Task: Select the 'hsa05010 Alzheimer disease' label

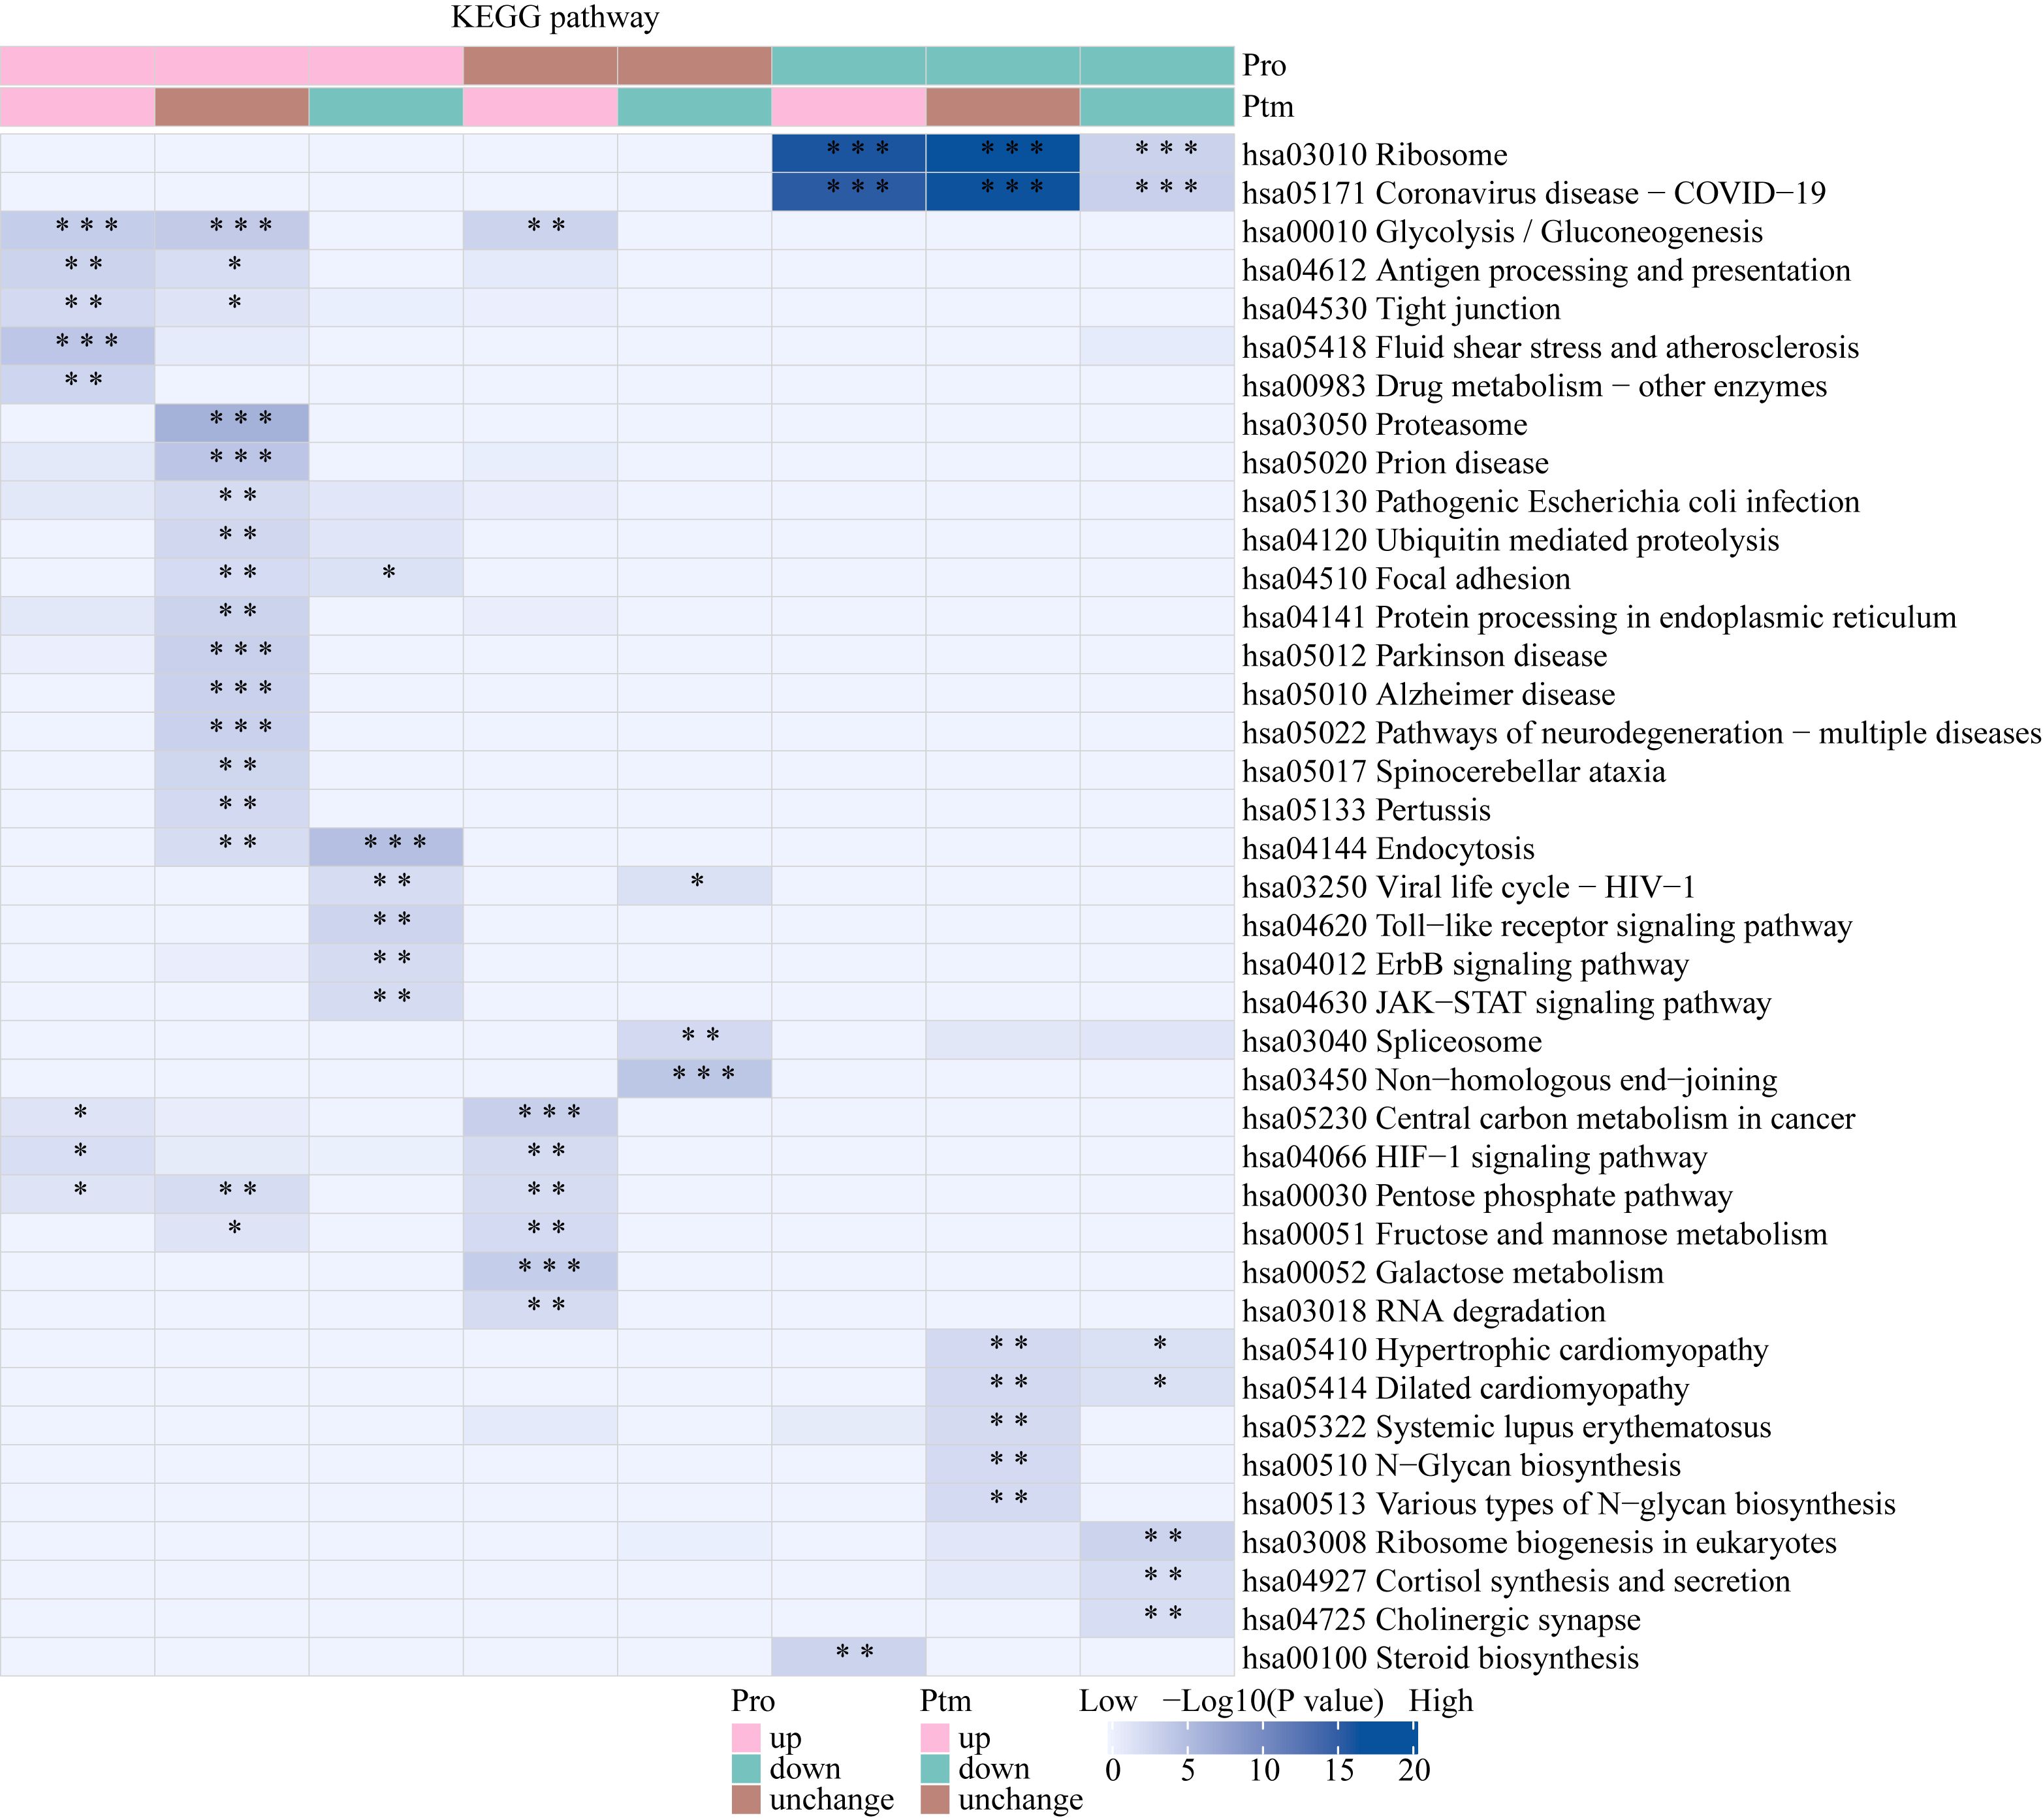Action: tap(1428, 694)
